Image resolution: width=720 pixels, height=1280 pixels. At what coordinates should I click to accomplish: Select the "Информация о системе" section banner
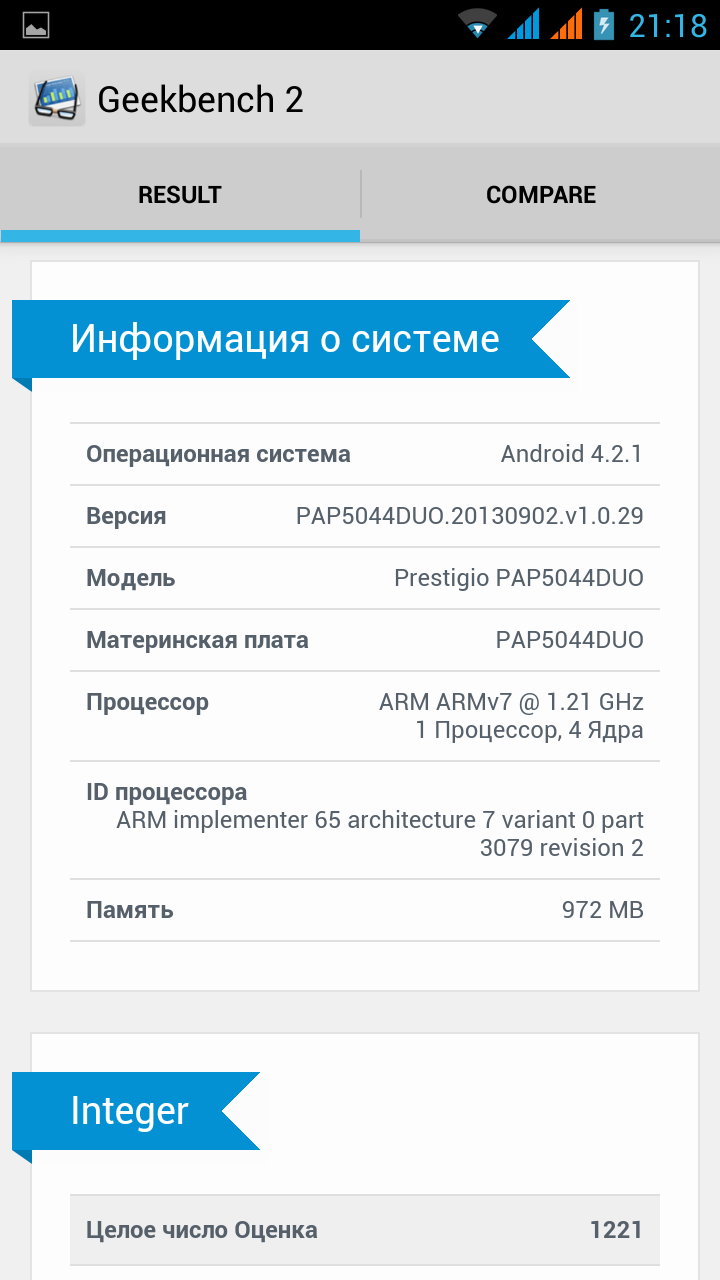(285, 339)
